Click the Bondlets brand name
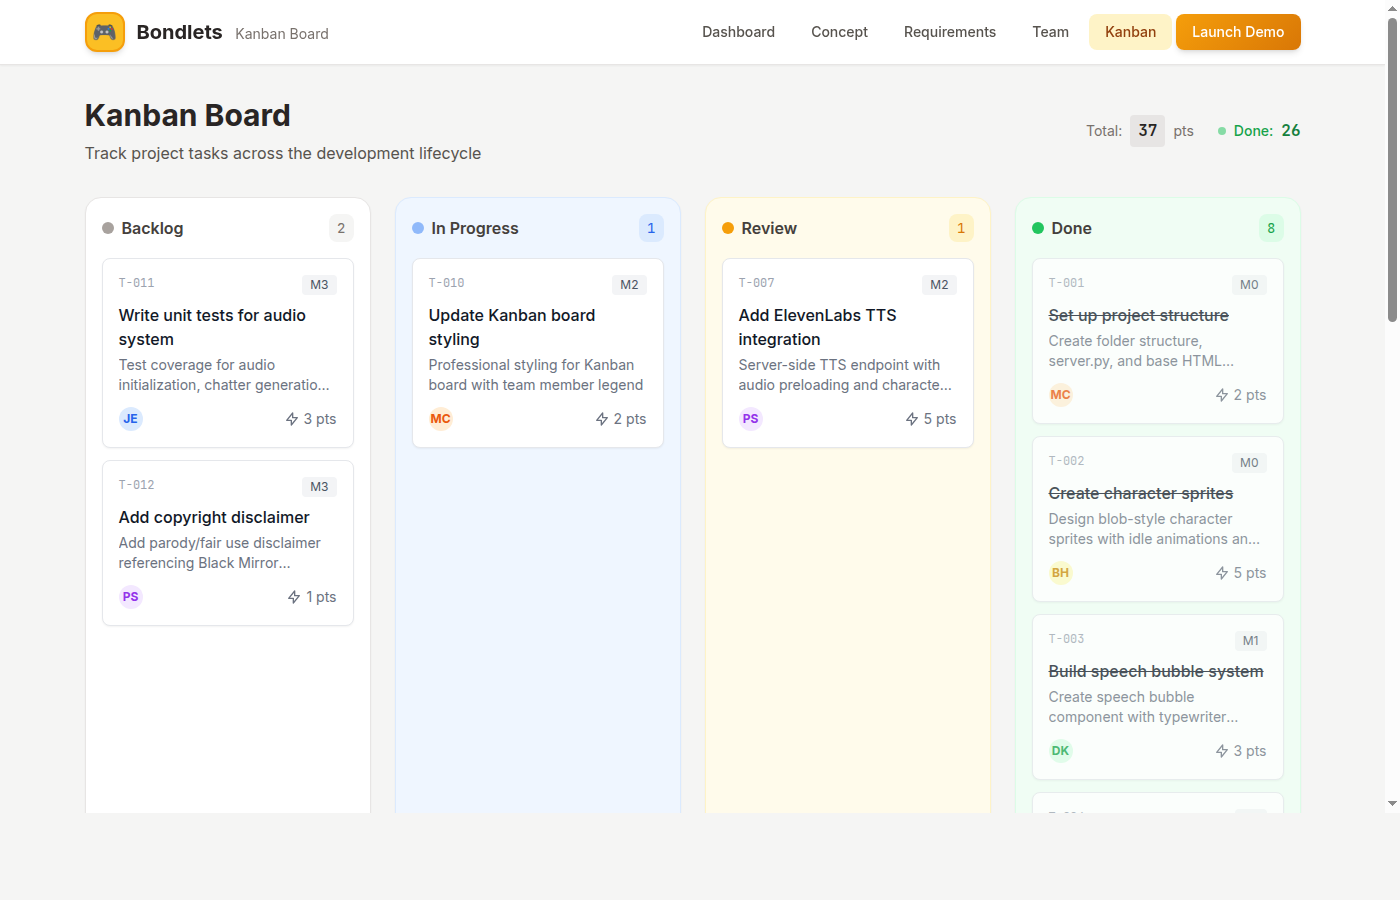 (x=179, y=32)
